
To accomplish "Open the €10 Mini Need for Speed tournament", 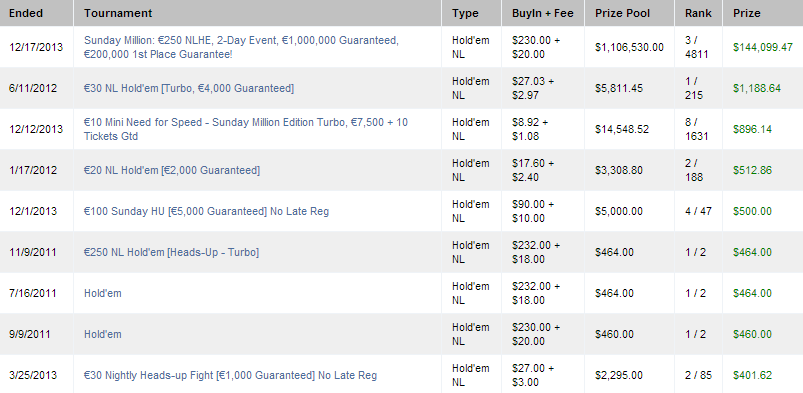I will (246, 129).
